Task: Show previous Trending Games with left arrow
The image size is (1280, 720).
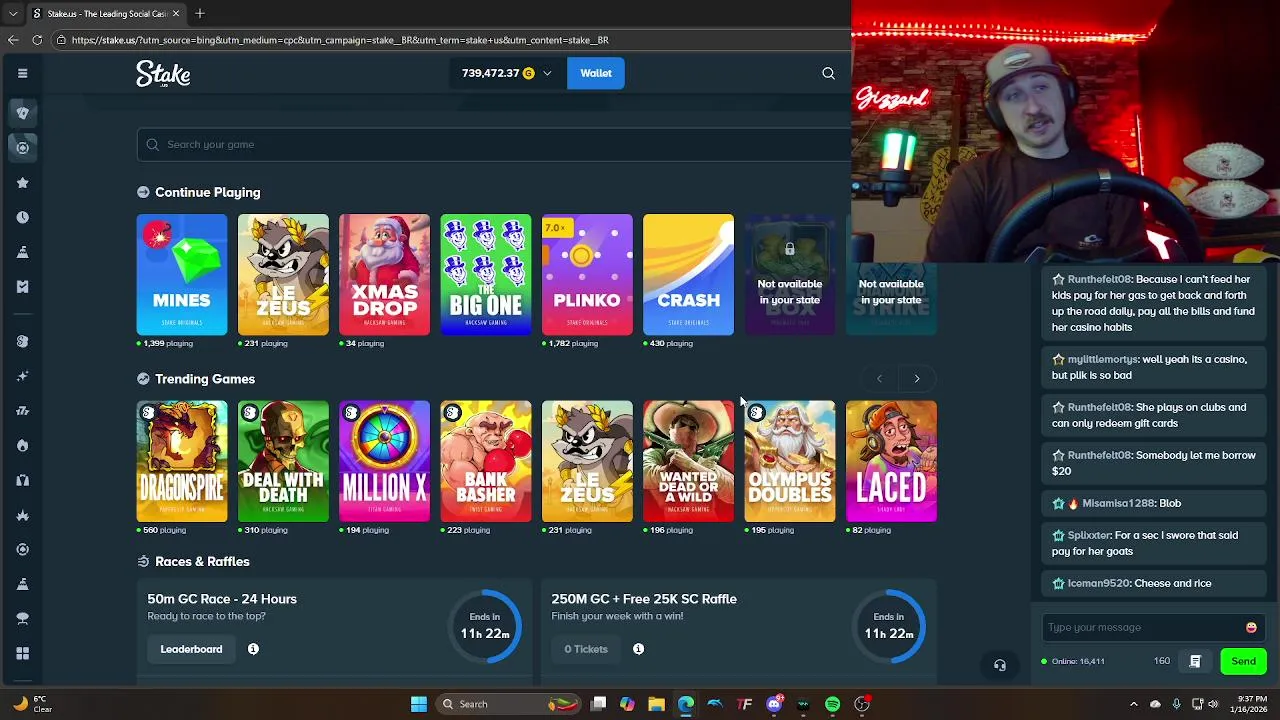Action: (879, 379)
